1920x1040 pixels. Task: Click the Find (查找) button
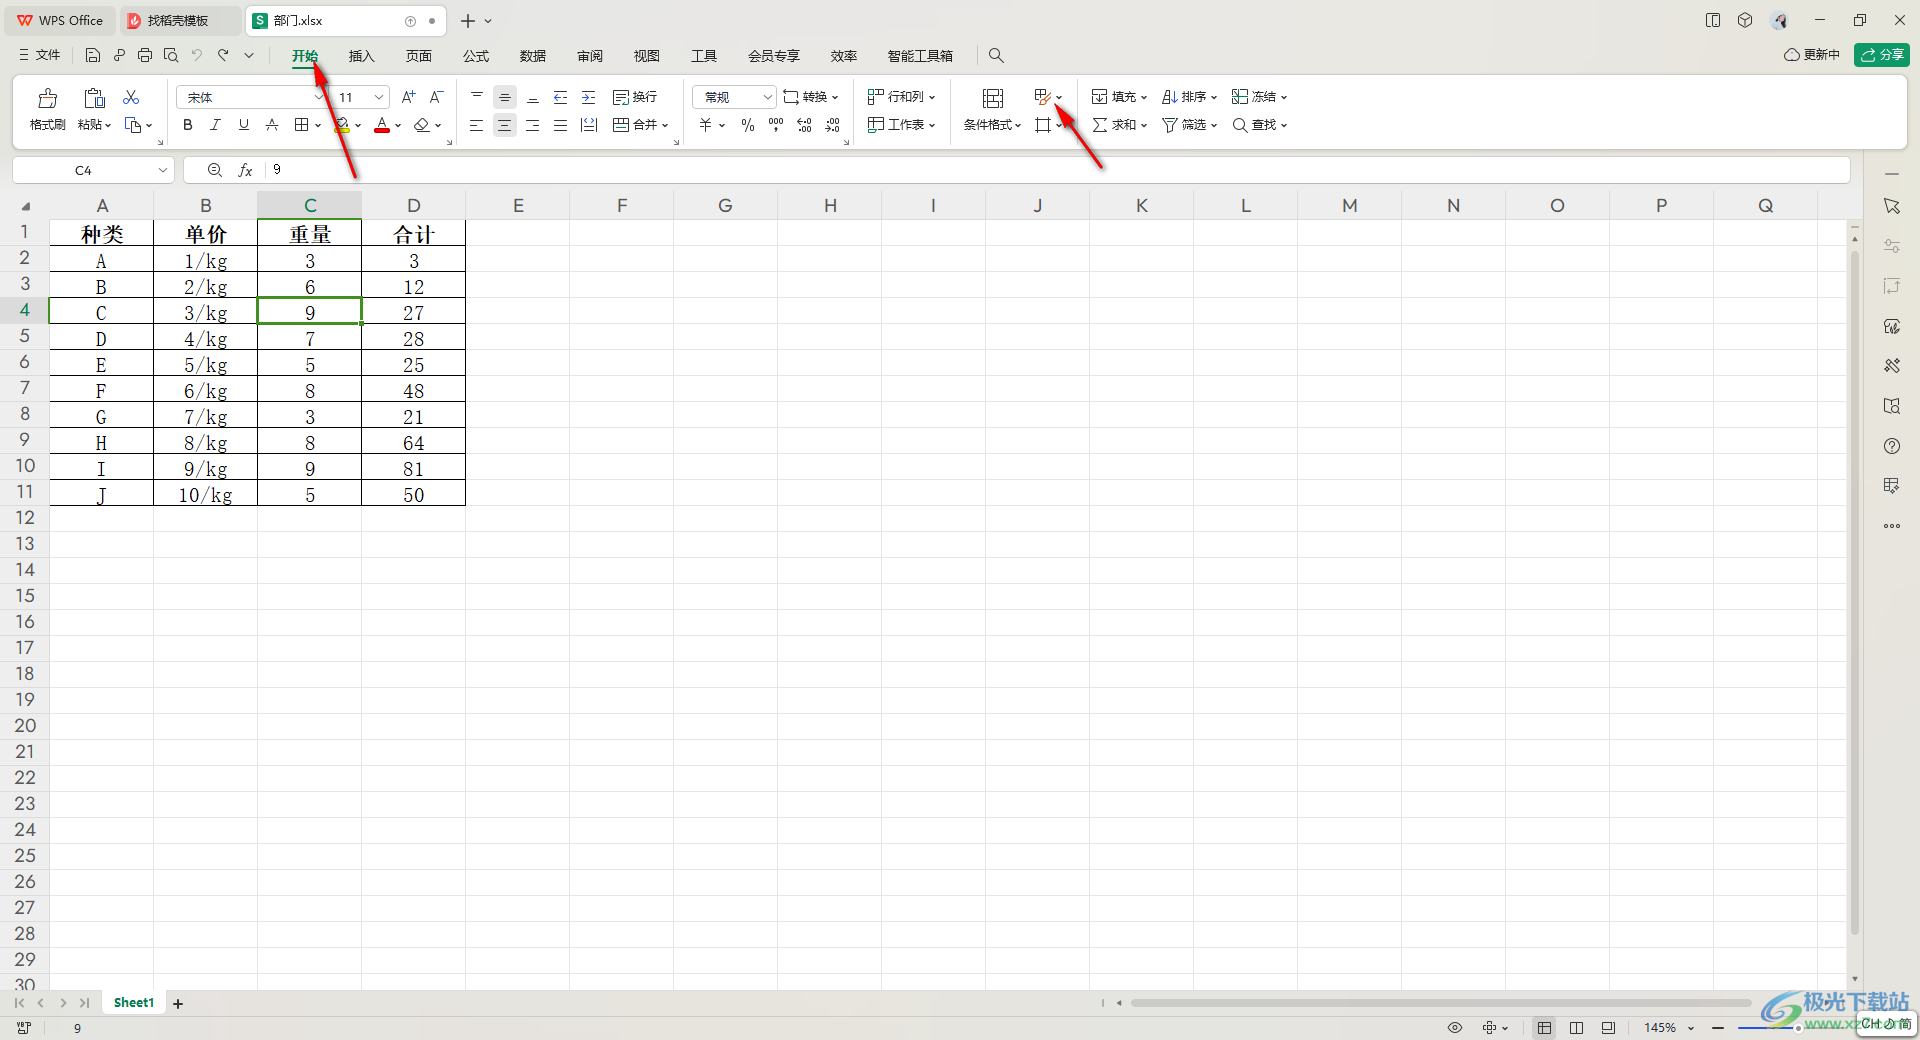tap(1259, 125)
